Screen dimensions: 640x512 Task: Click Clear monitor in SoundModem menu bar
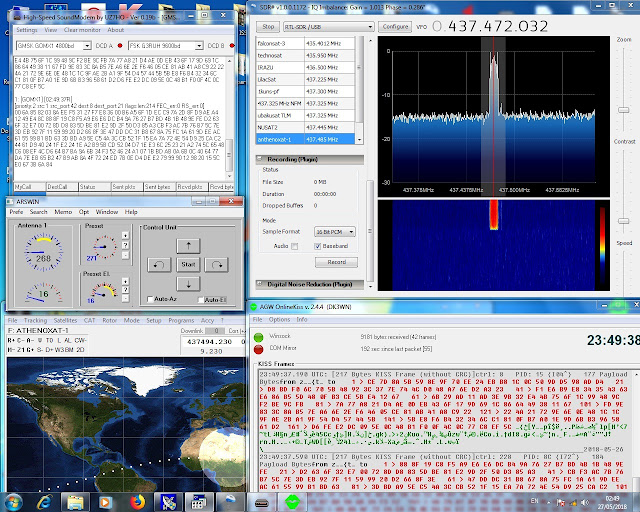click(82, 30)
